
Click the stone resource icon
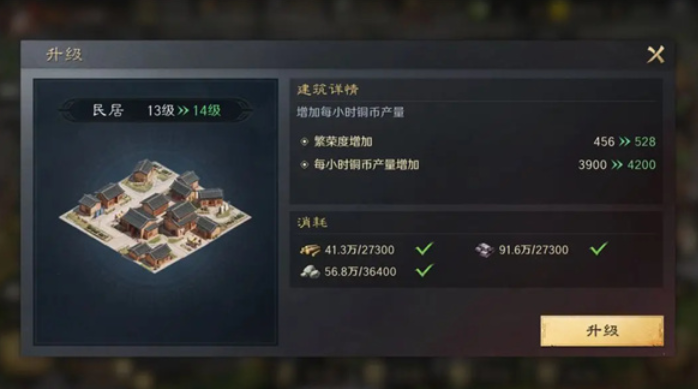(x=310, y=271)
